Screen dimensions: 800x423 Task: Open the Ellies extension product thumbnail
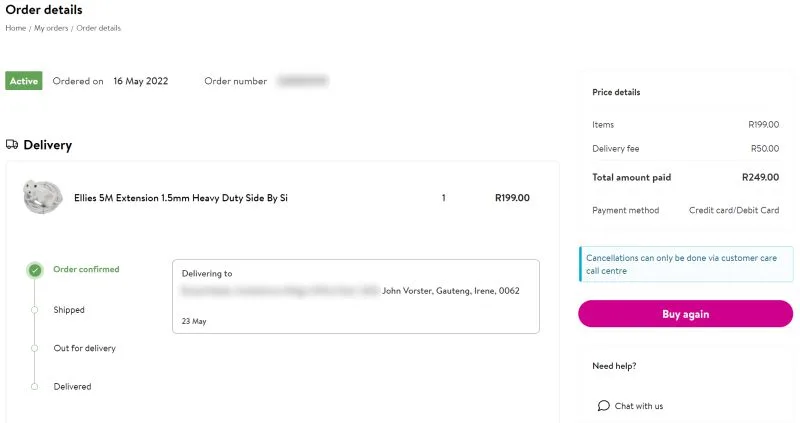[43, 197]
